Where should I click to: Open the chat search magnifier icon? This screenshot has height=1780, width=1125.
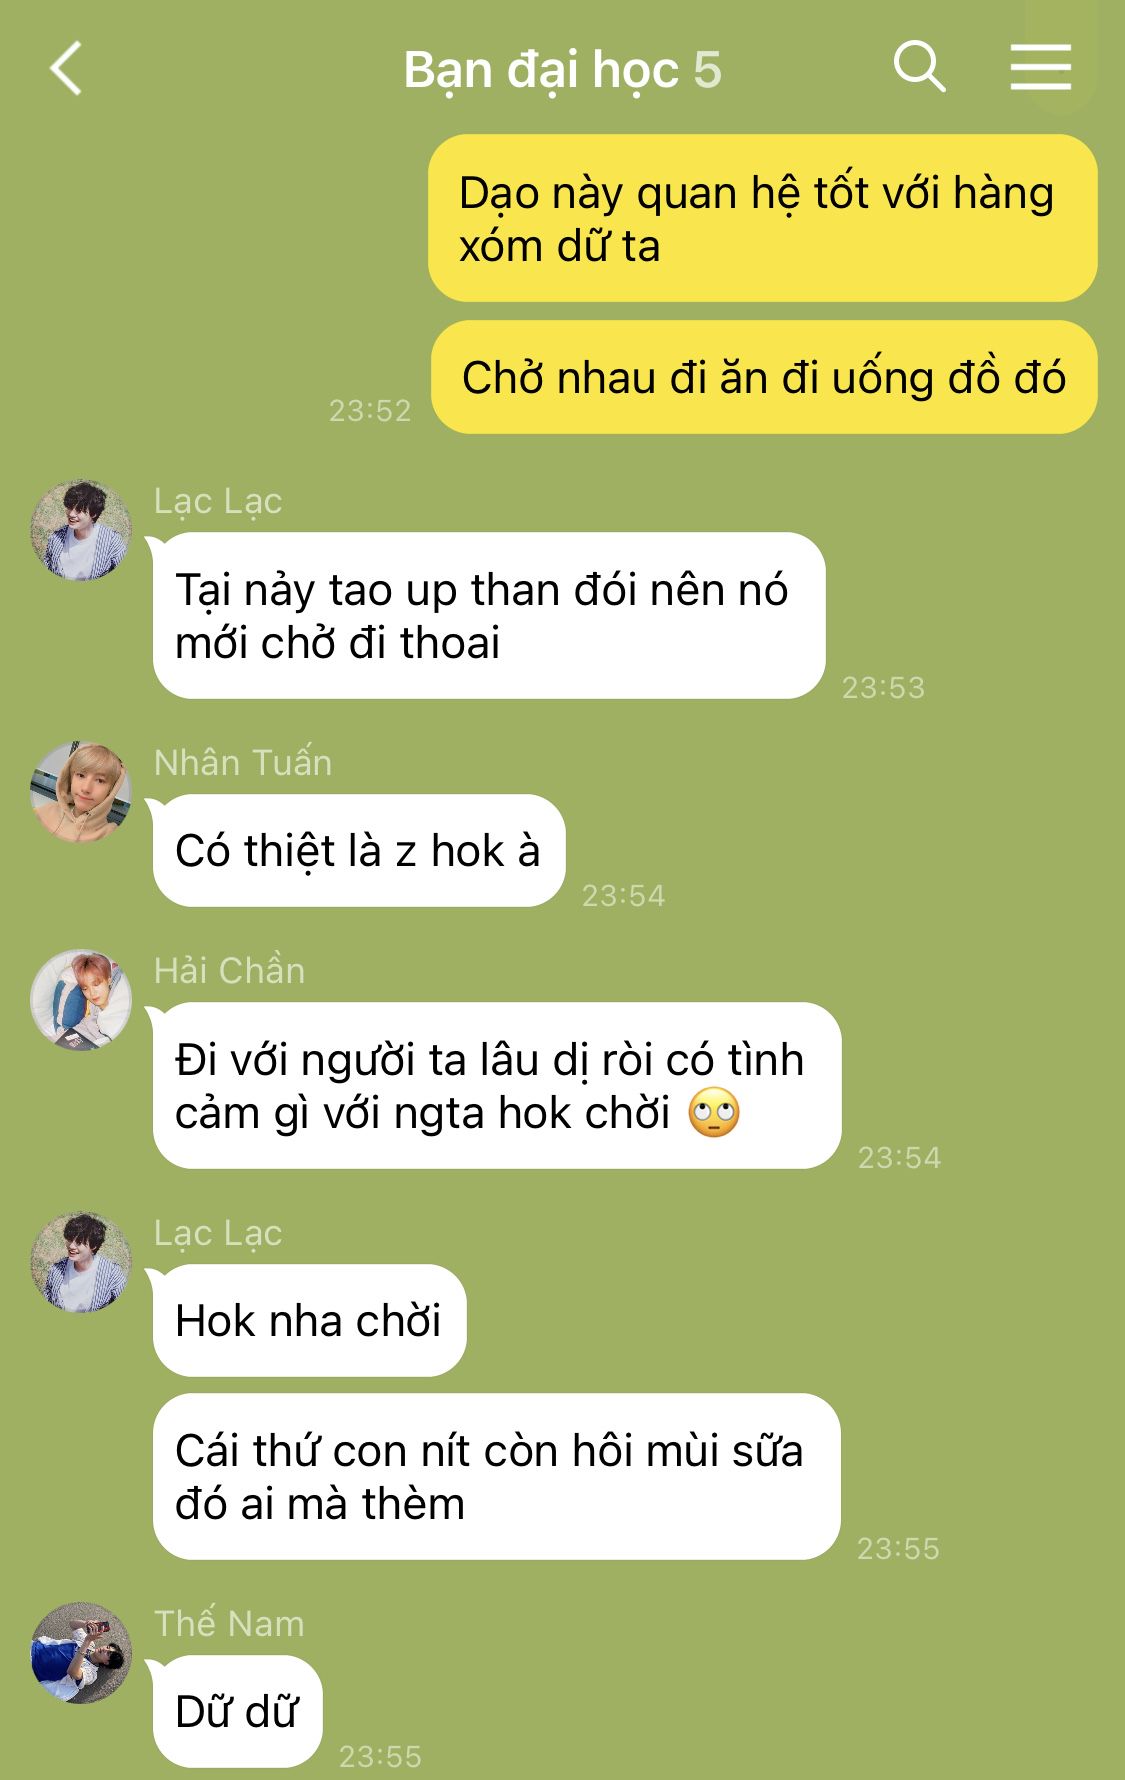pos(919,67)
